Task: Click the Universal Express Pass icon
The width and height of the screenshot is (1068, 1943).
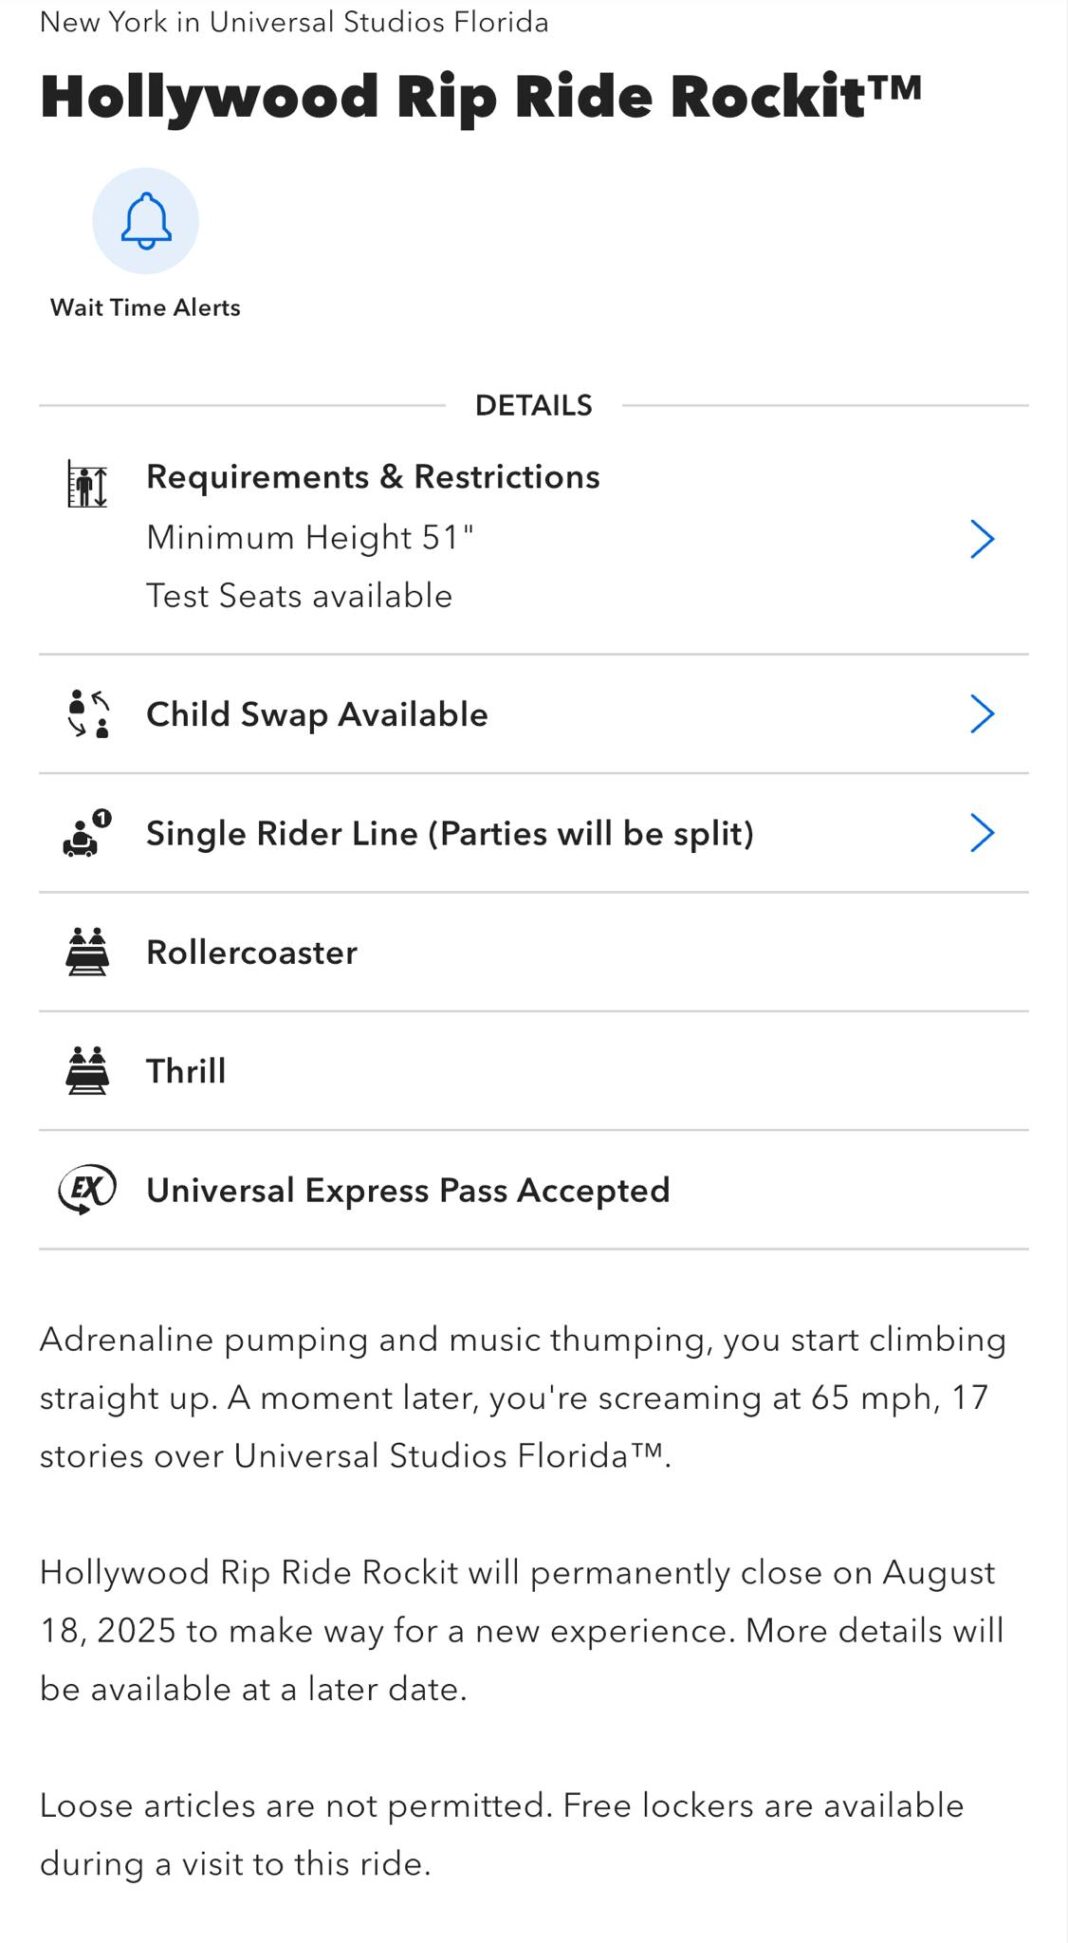Action: click(87, 1190)
